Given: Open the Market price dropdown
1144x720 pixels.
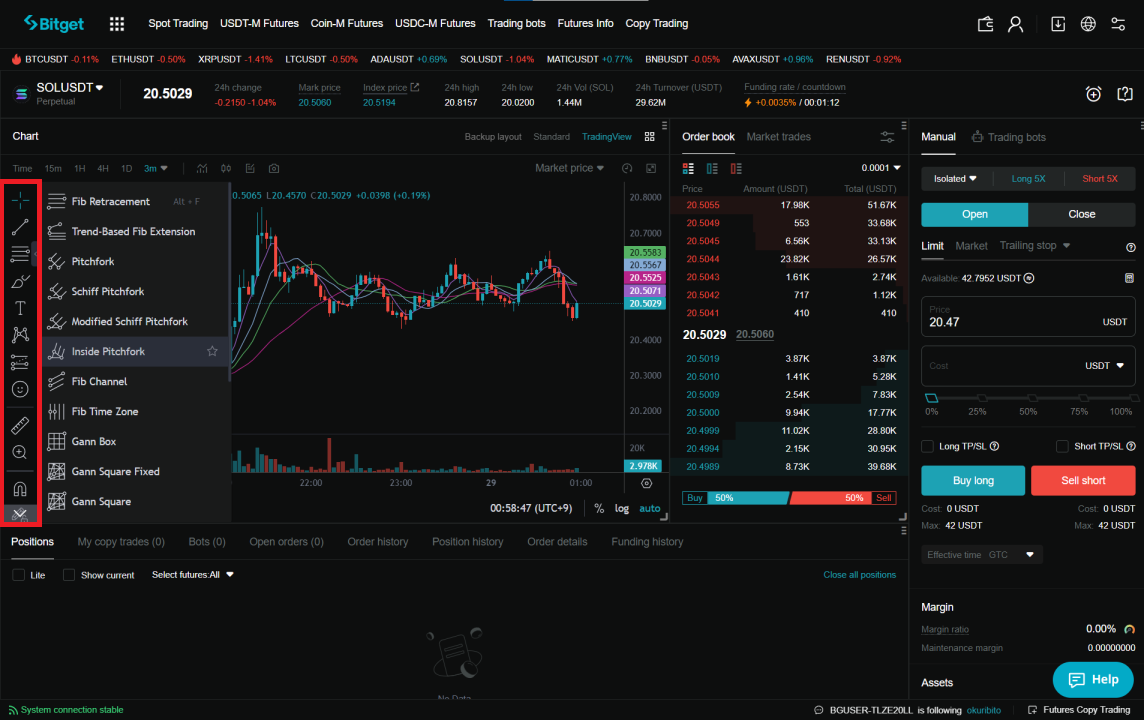Looking at the screenshot, I should tap(569, 169).
